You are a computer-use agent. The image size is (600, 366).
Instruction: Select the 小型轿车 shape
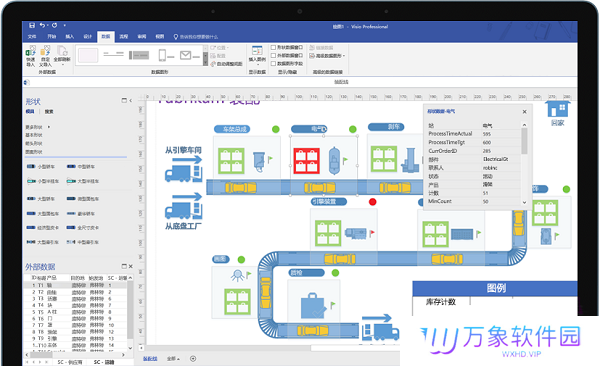[41, 167]
